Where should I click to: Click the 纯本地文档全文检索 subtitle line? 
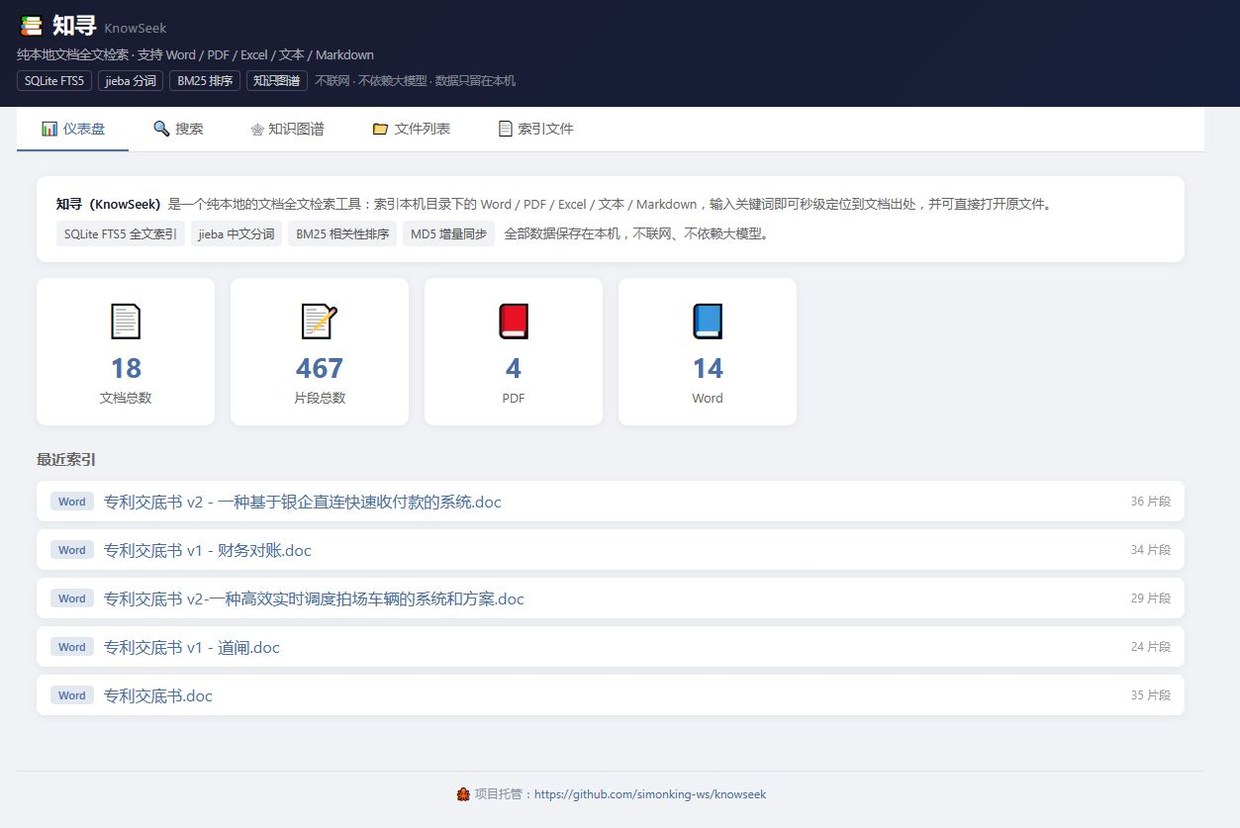(x=196, y=55)
